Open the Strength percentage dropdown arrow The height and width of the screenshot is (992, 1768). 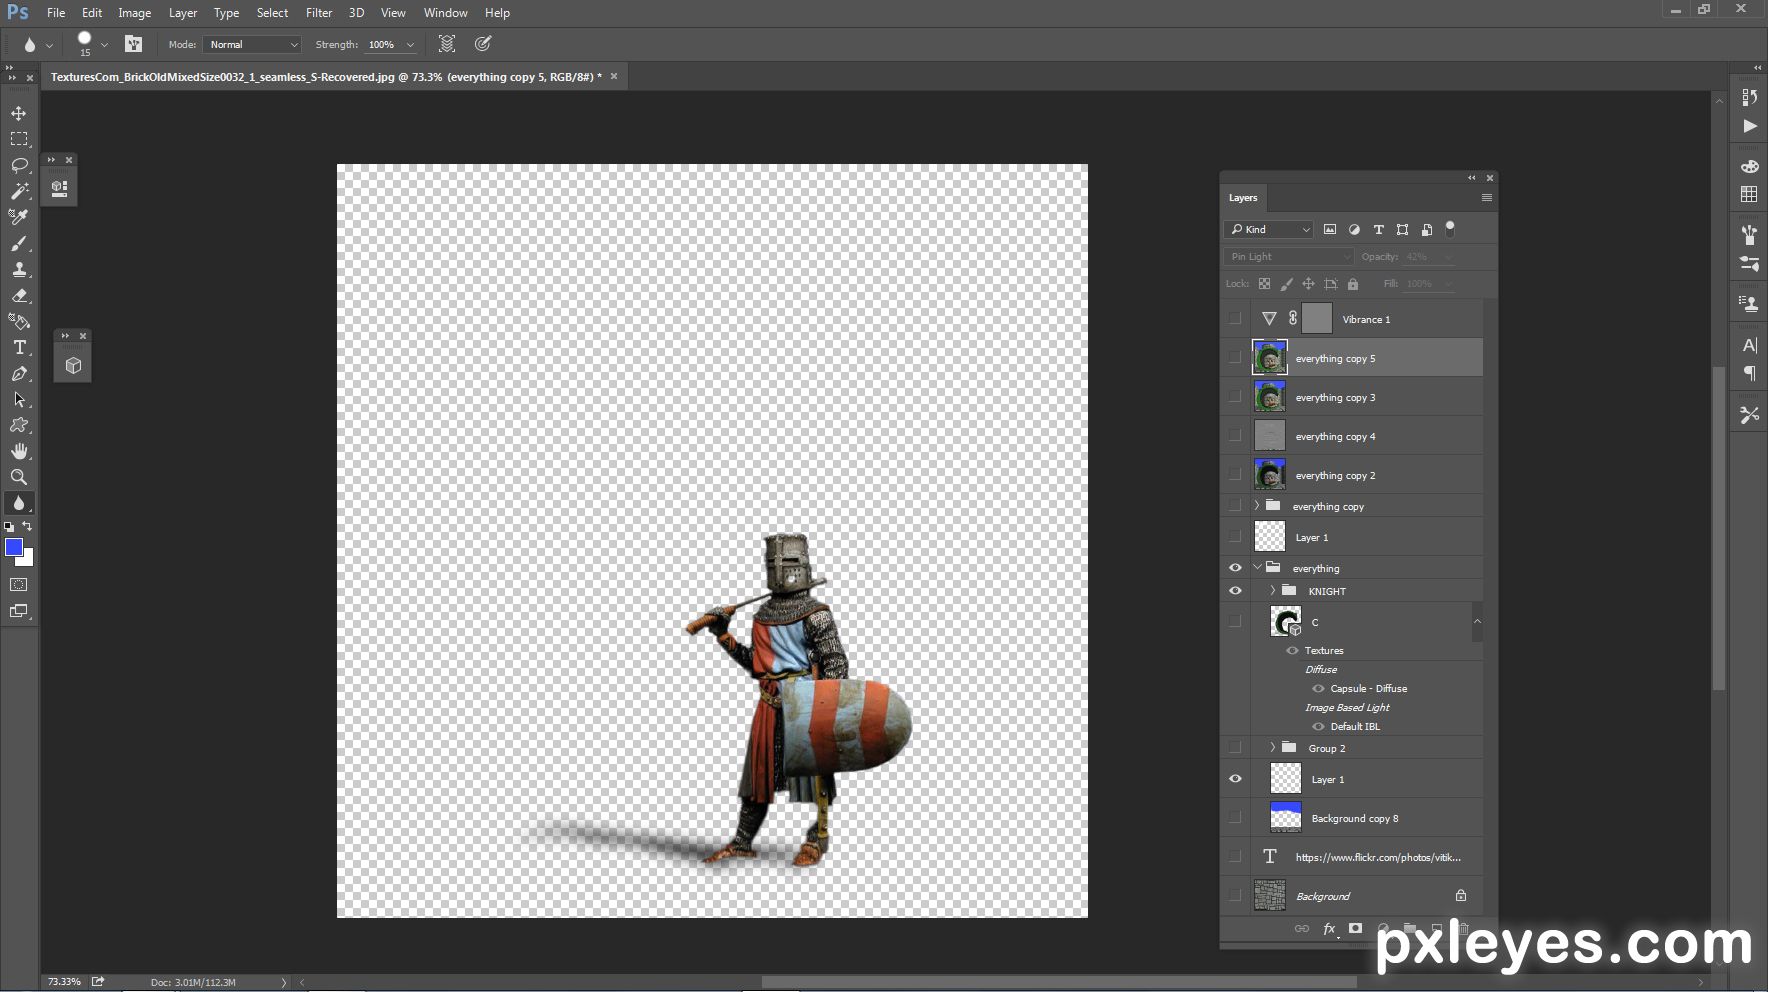pyautogui.click(x=410, y=45)
